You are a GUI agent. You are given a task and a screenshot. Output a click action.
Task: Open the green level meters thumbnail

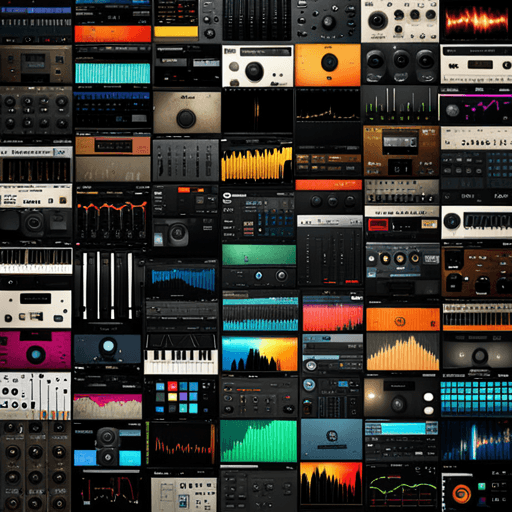coord(400,104)
